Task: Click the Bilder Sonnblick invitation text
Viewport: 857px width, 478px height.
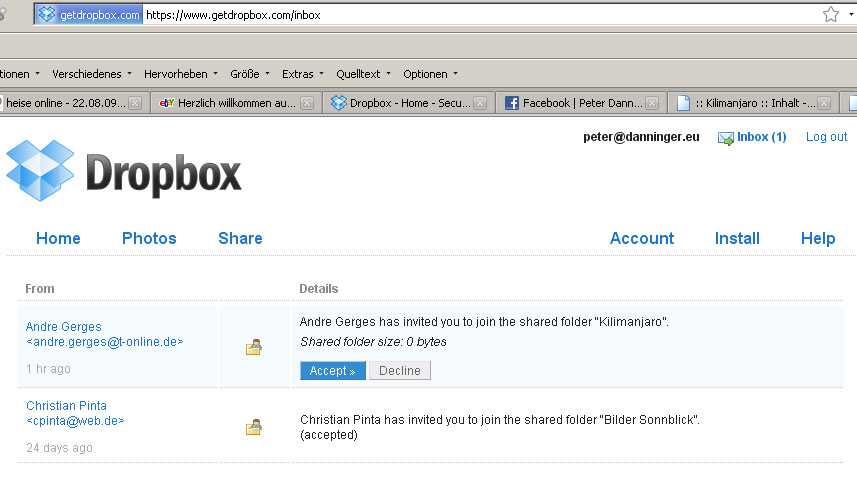Action: (500, 420)
